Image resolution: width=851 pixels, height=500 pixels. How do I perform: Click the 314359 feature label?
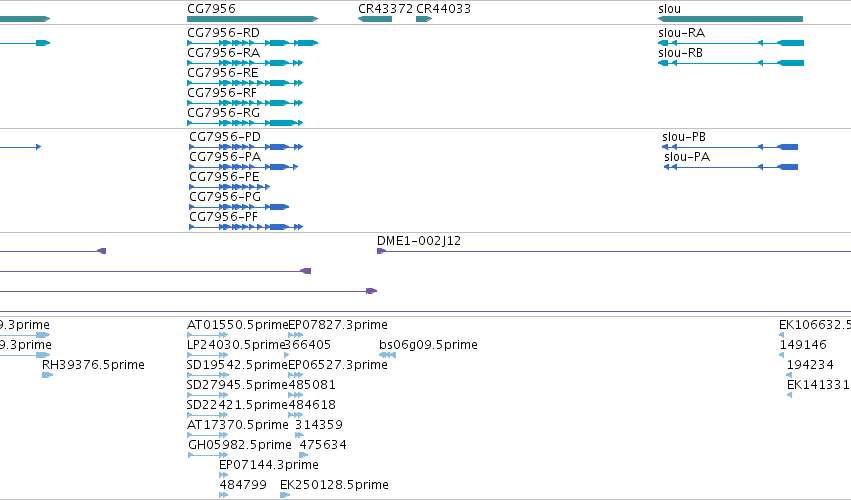point(319,425)
